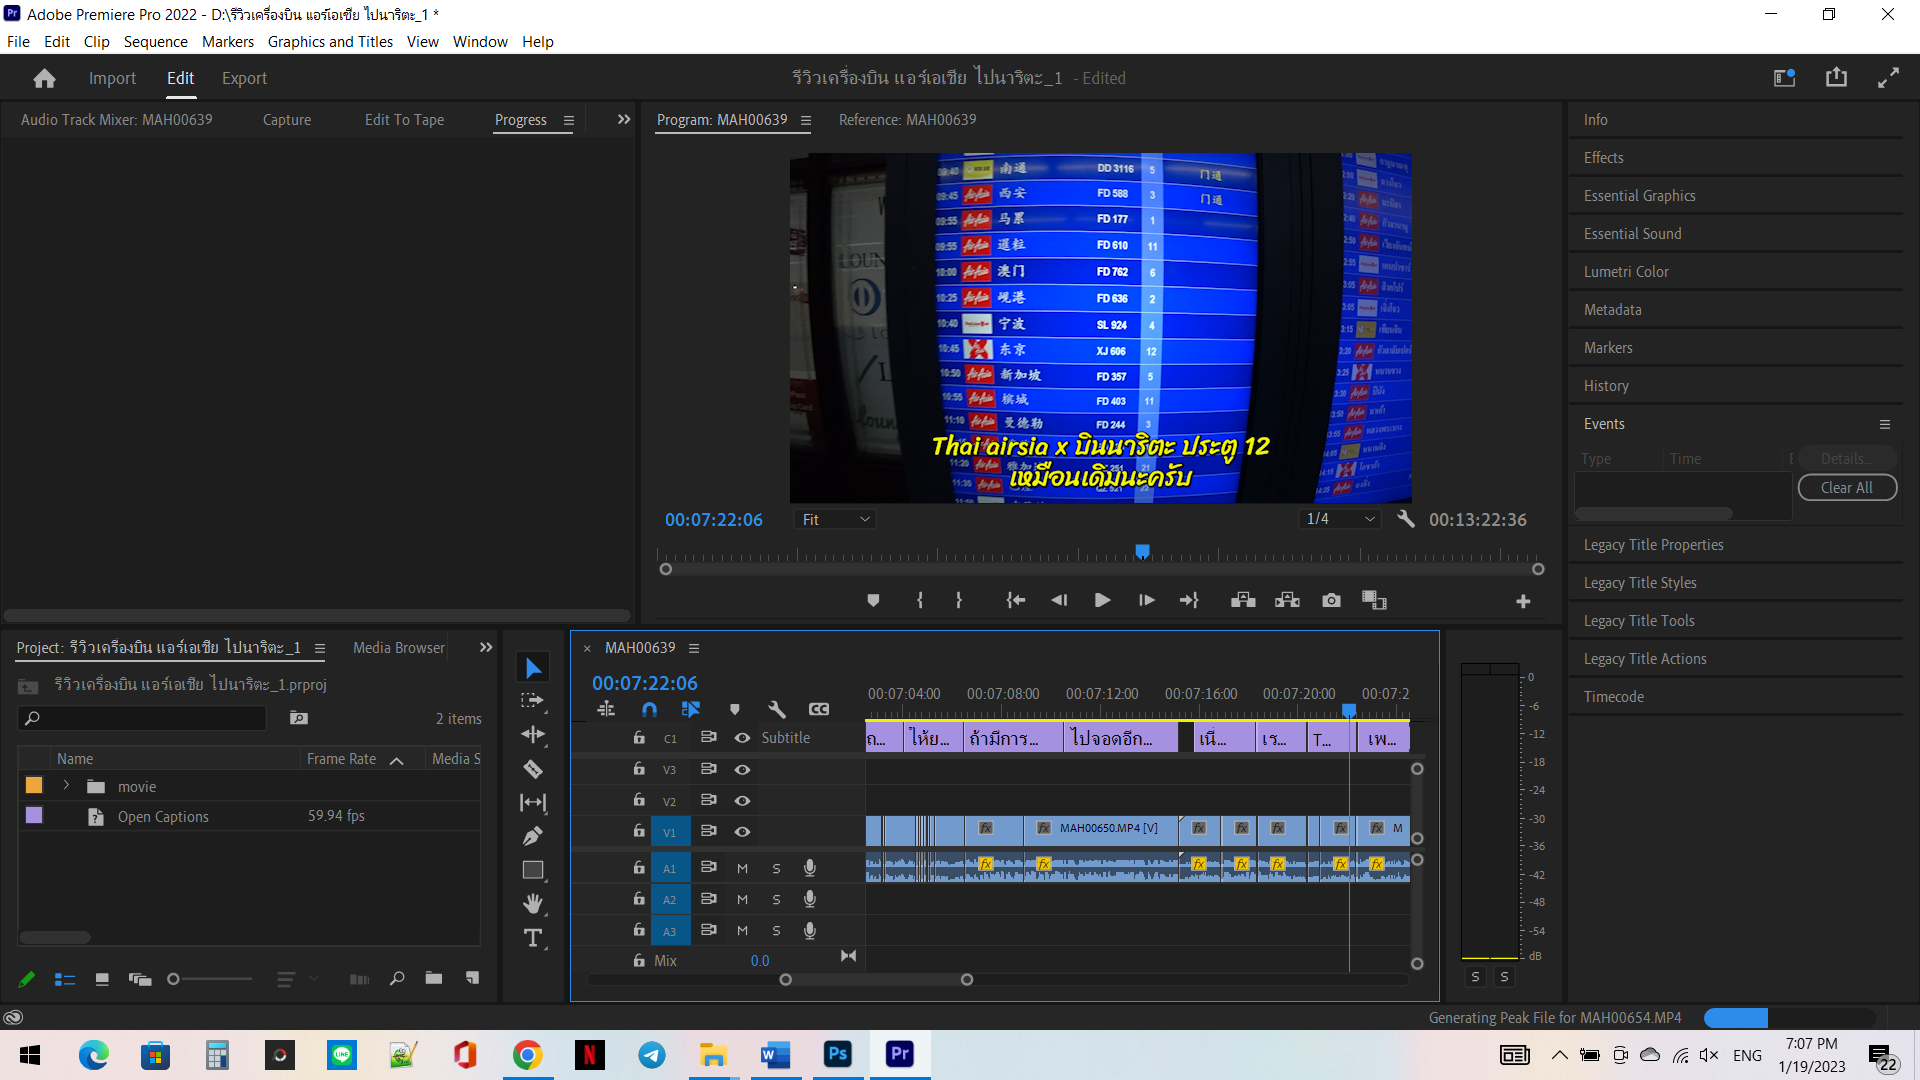
Task: Toggle V1 track output eye
Action: coord(742,832)
